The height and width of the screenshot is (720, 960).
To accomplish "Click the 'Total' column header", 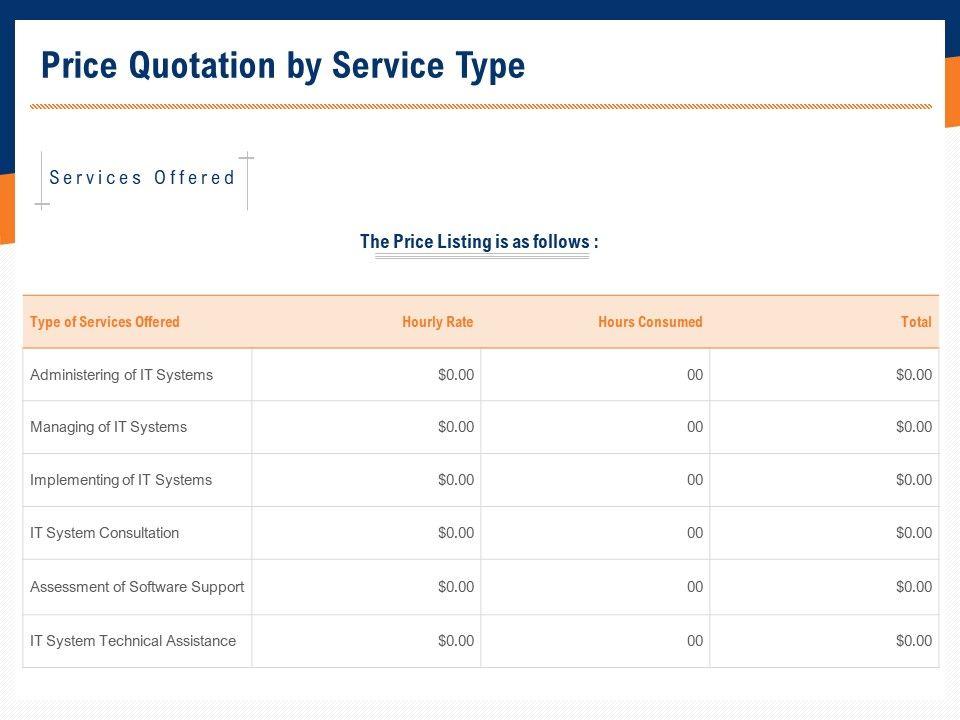I will click(915, 322).
